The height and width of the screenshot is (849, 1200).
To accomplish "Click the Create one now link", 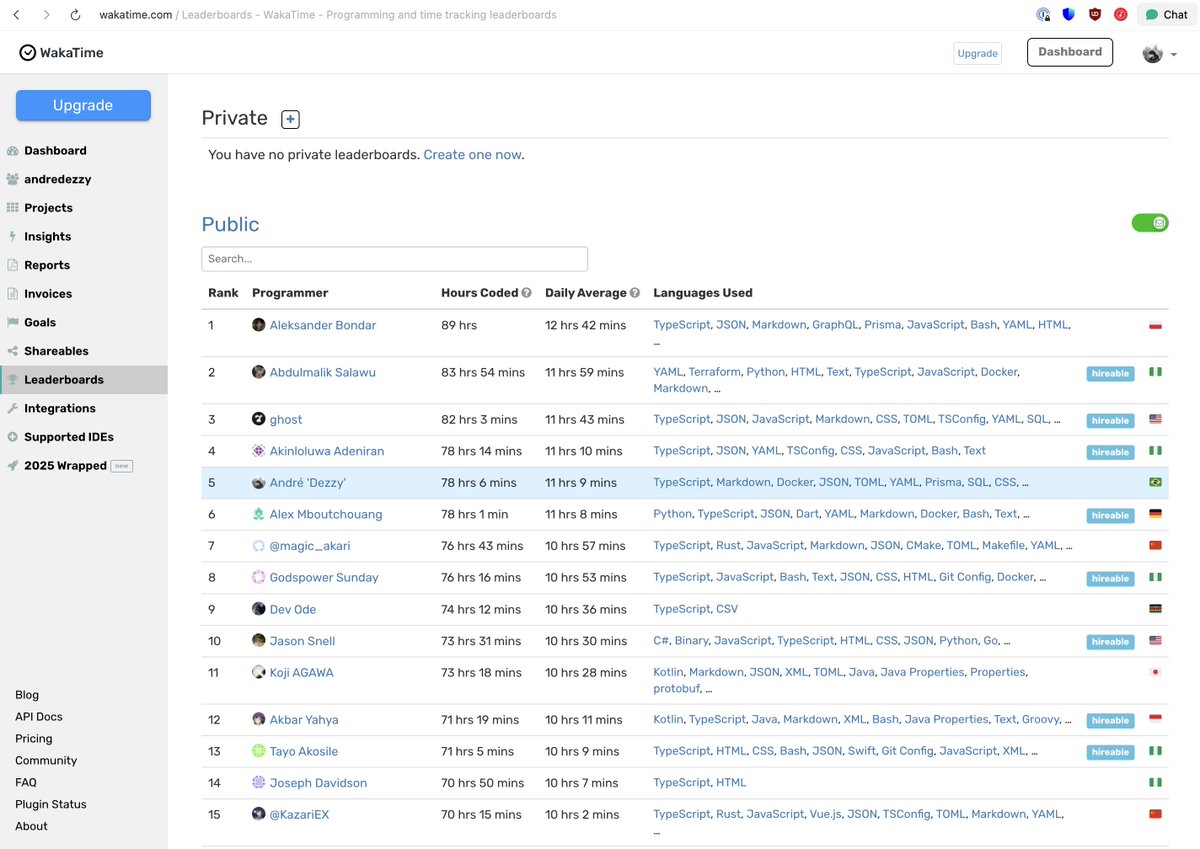I will point(472,155).
